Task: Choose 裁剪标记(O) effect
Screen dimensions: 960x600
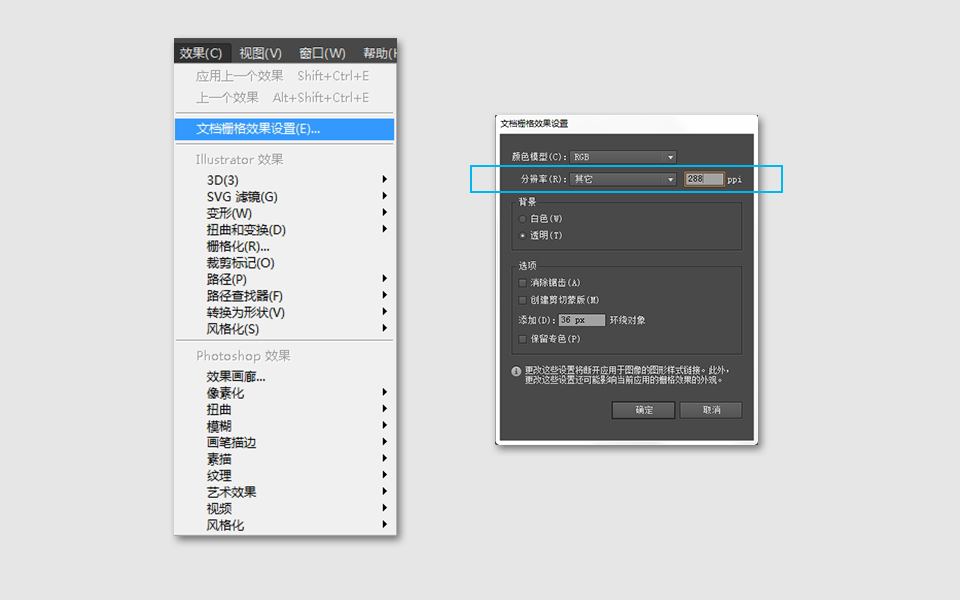Action: (x=285, y=263)
